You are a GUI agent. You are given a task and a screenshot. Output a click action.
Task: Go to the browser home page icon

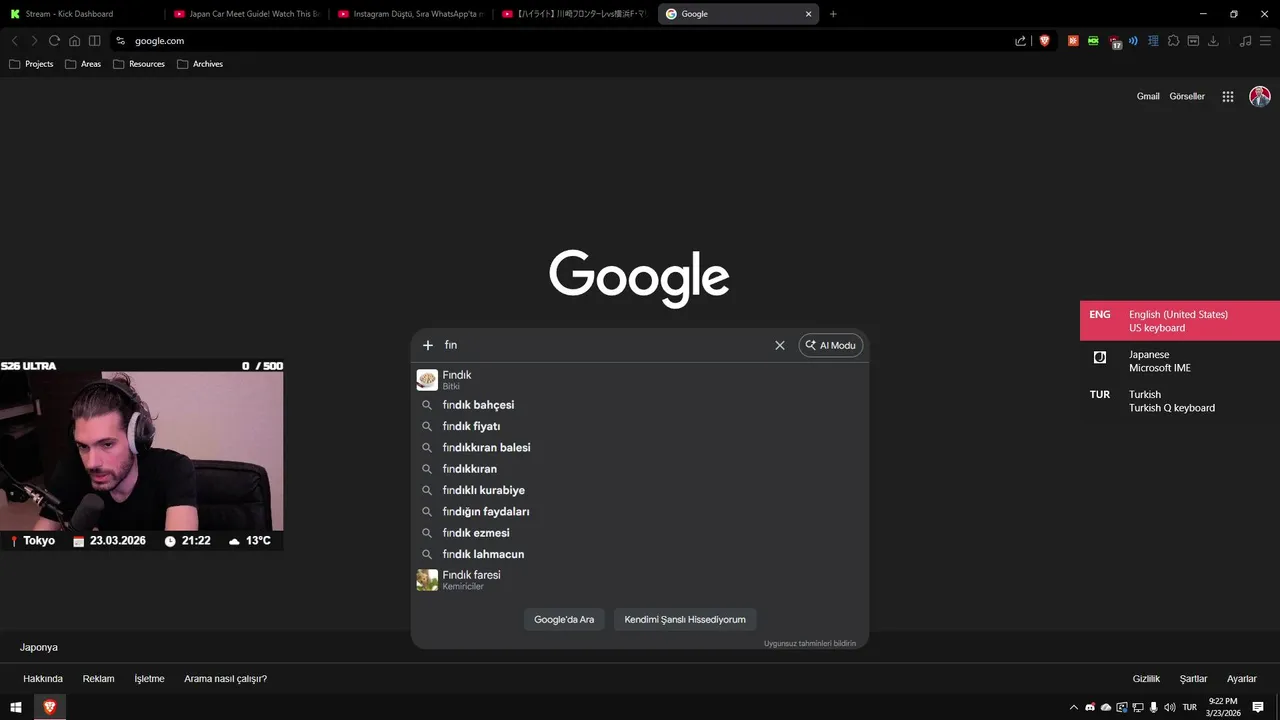74,41
